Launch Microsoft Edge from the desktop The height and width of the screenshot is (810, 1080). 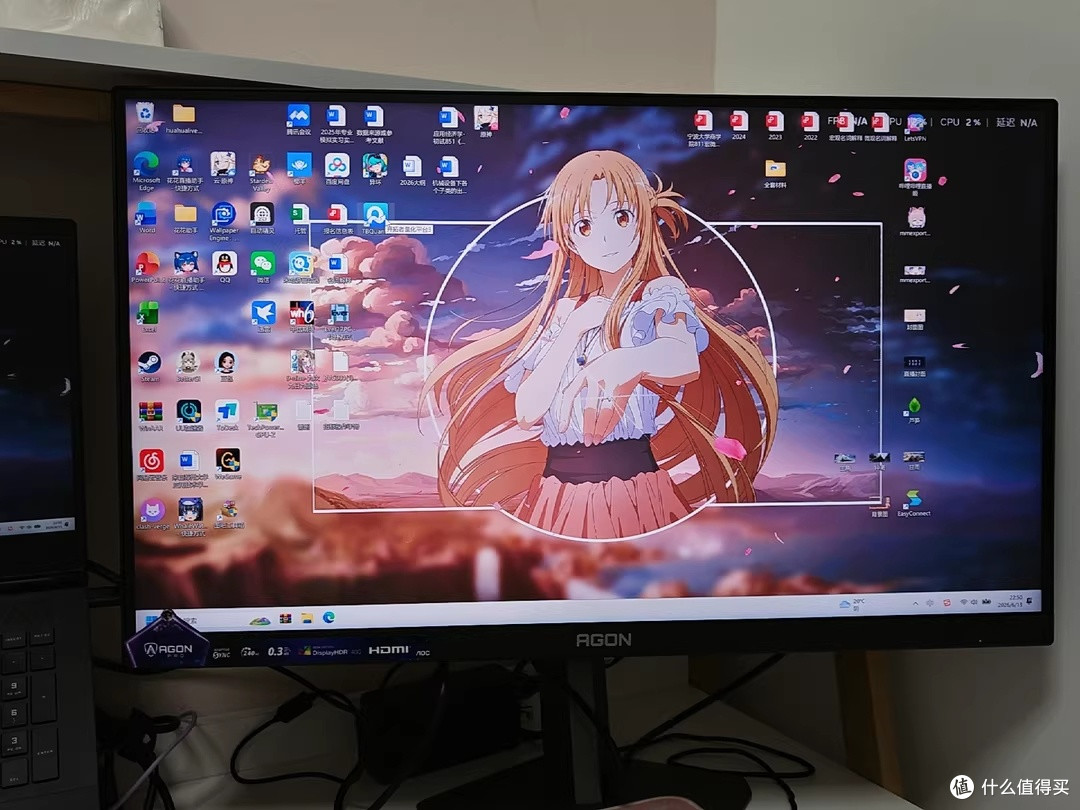click(146, 170)
